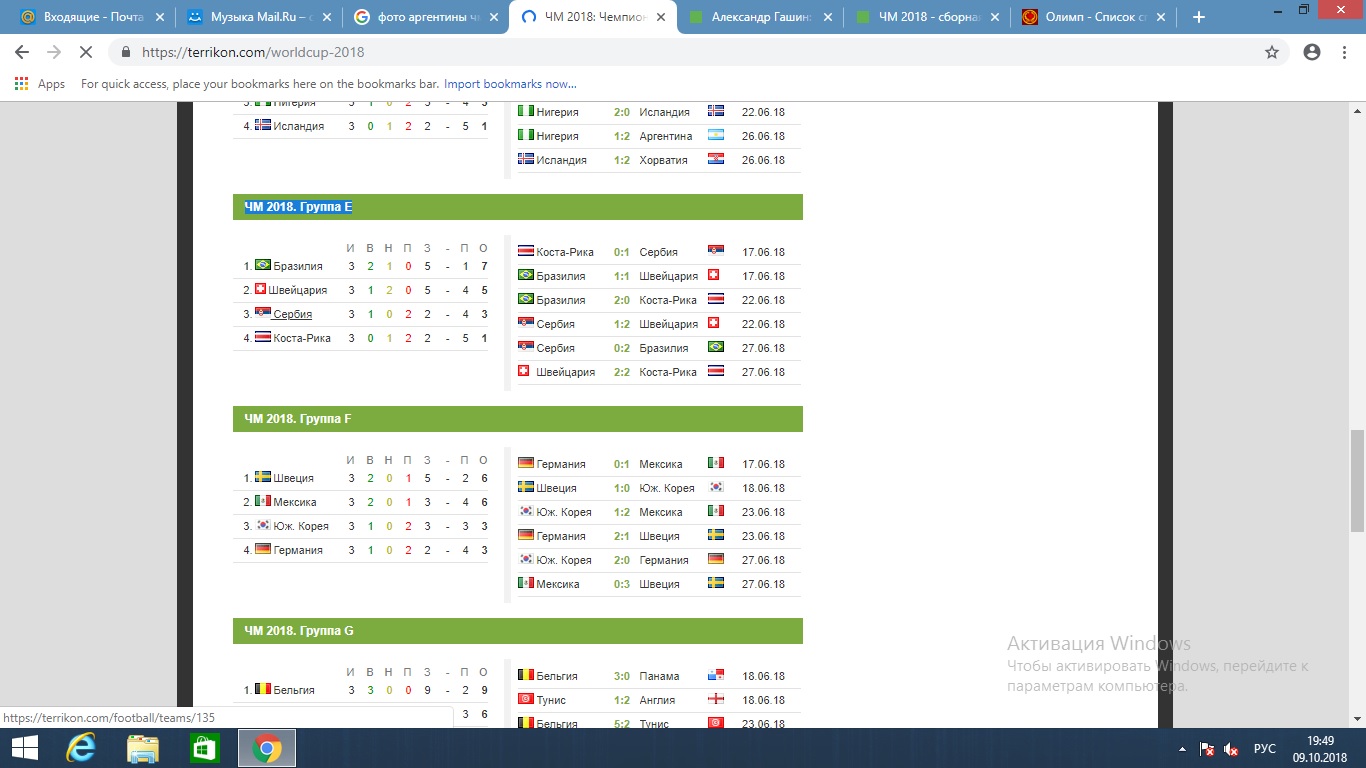The image size is (1366, 768).
Task: Open the Windows Store taskbar icon
Action: (205, 748)
